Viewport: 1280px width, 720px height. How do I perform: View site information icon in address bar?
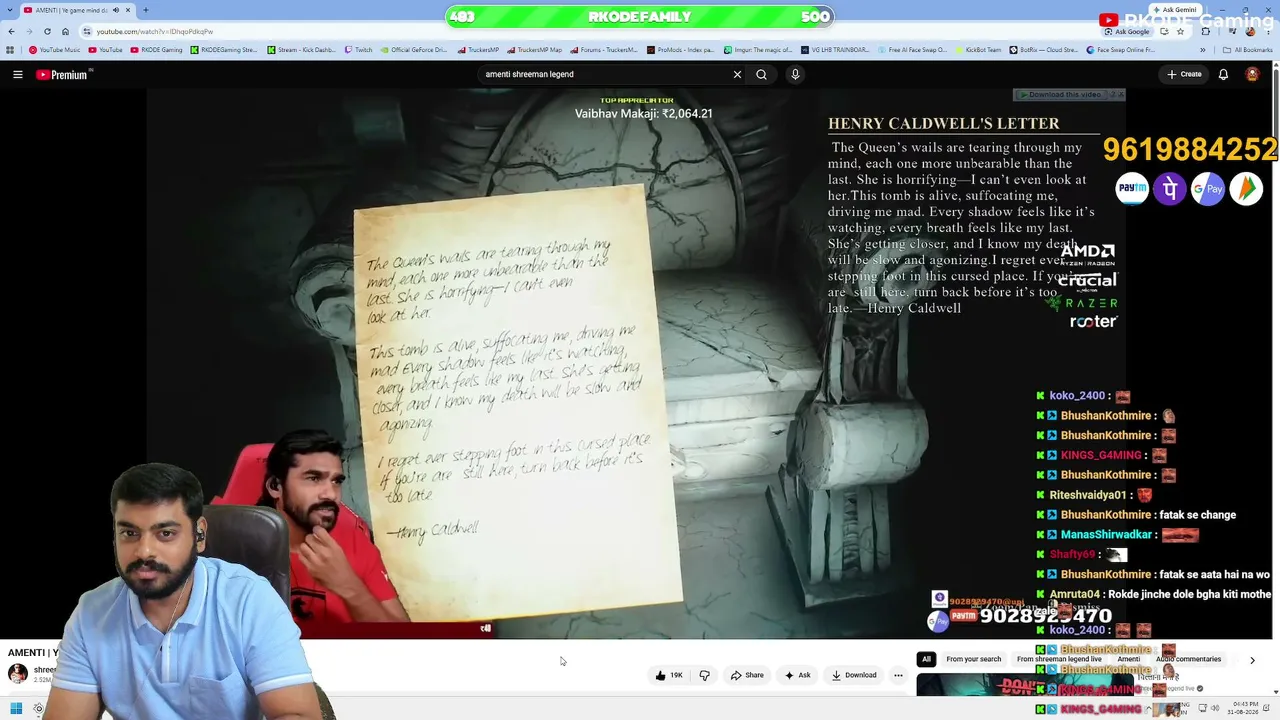(87, 31)
